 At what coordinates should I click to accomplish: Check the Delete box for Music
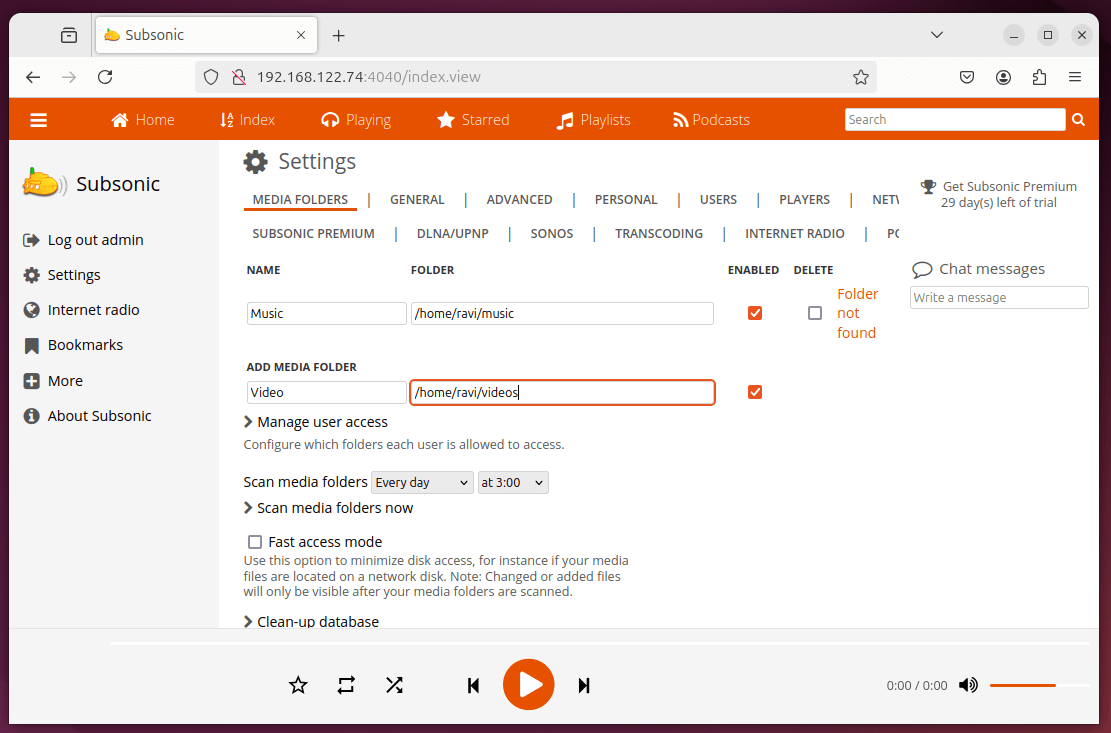click(x=815, y=313)
